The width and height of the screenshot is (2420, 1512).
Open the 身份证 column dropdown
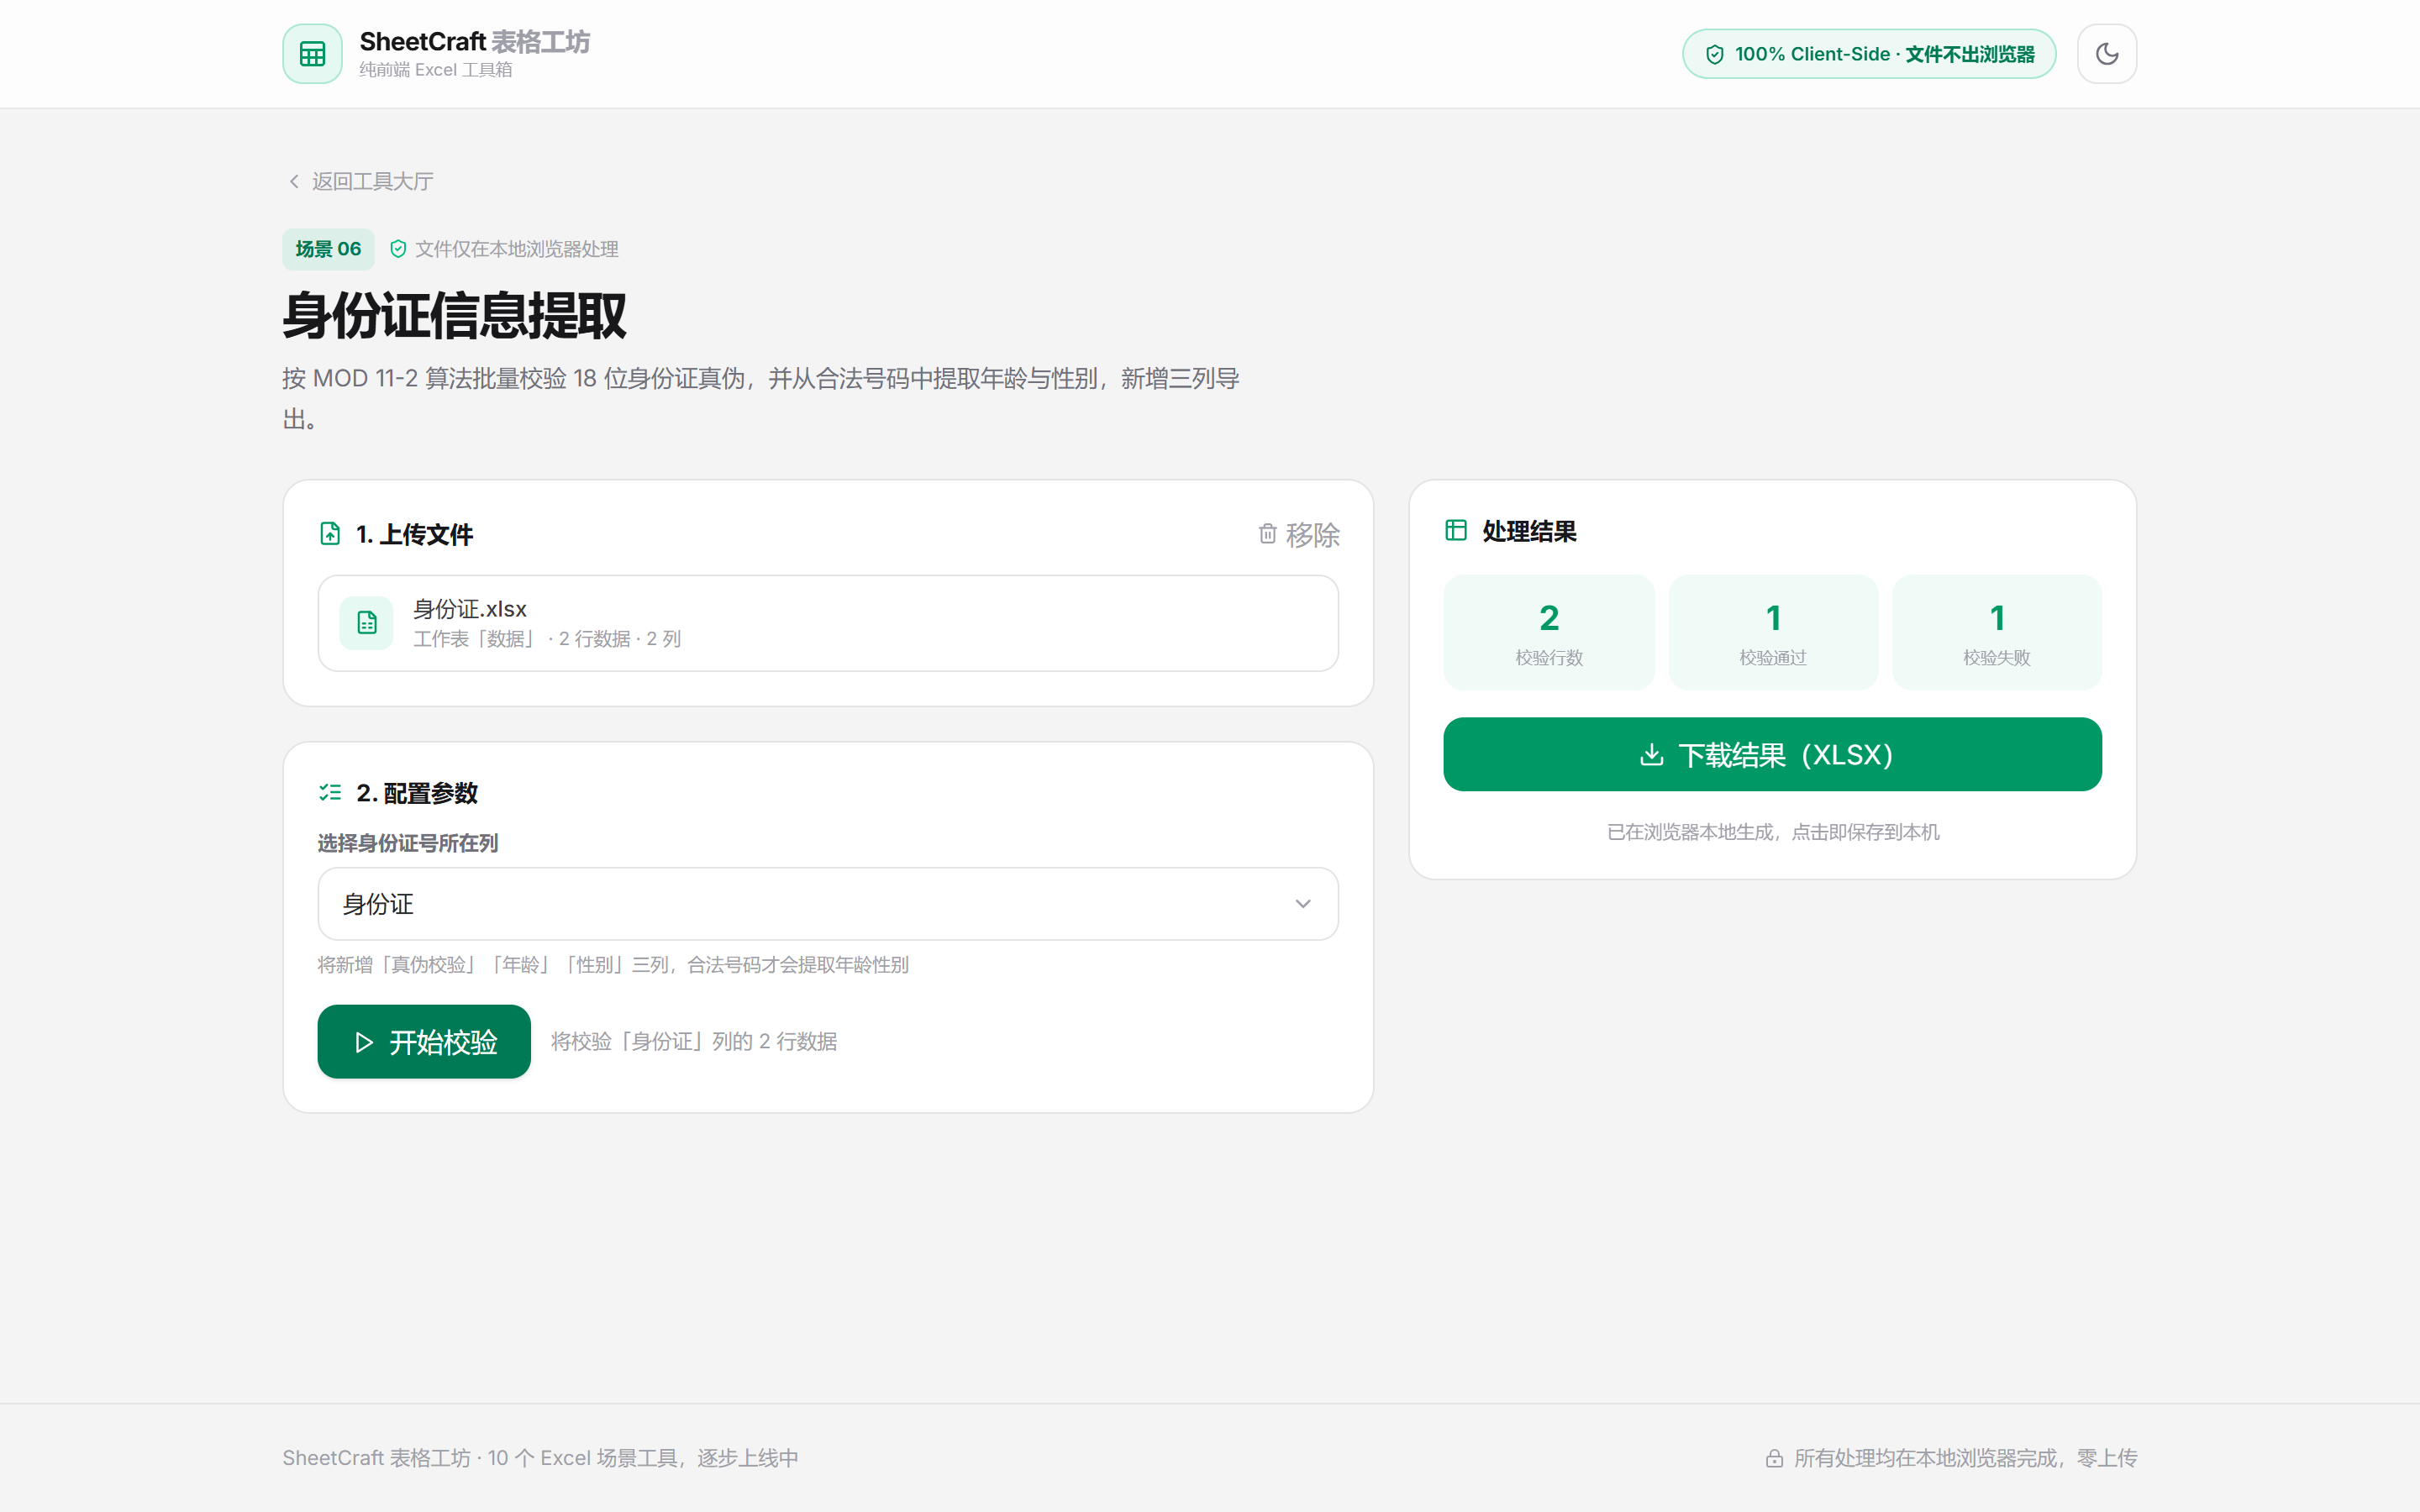[828, 904]
